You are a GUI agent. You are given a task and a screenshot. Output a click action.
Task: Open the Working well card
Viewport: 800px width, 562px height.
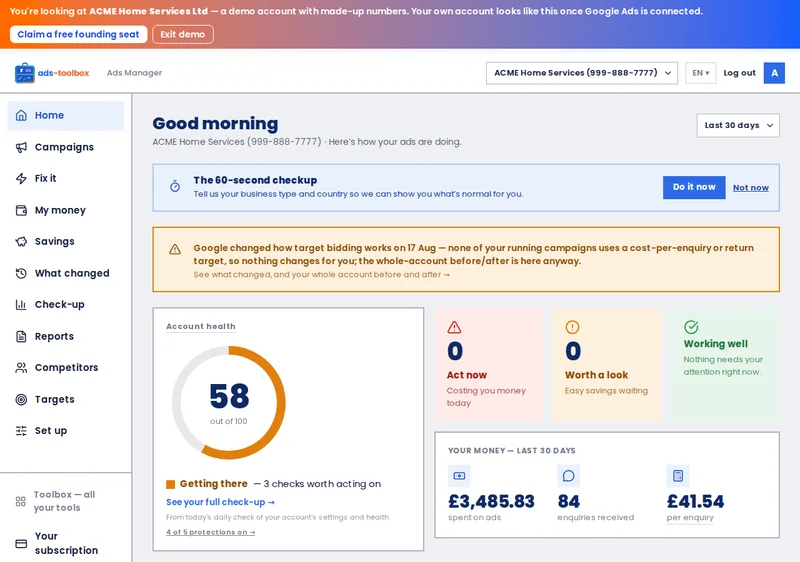pos(726,364)
